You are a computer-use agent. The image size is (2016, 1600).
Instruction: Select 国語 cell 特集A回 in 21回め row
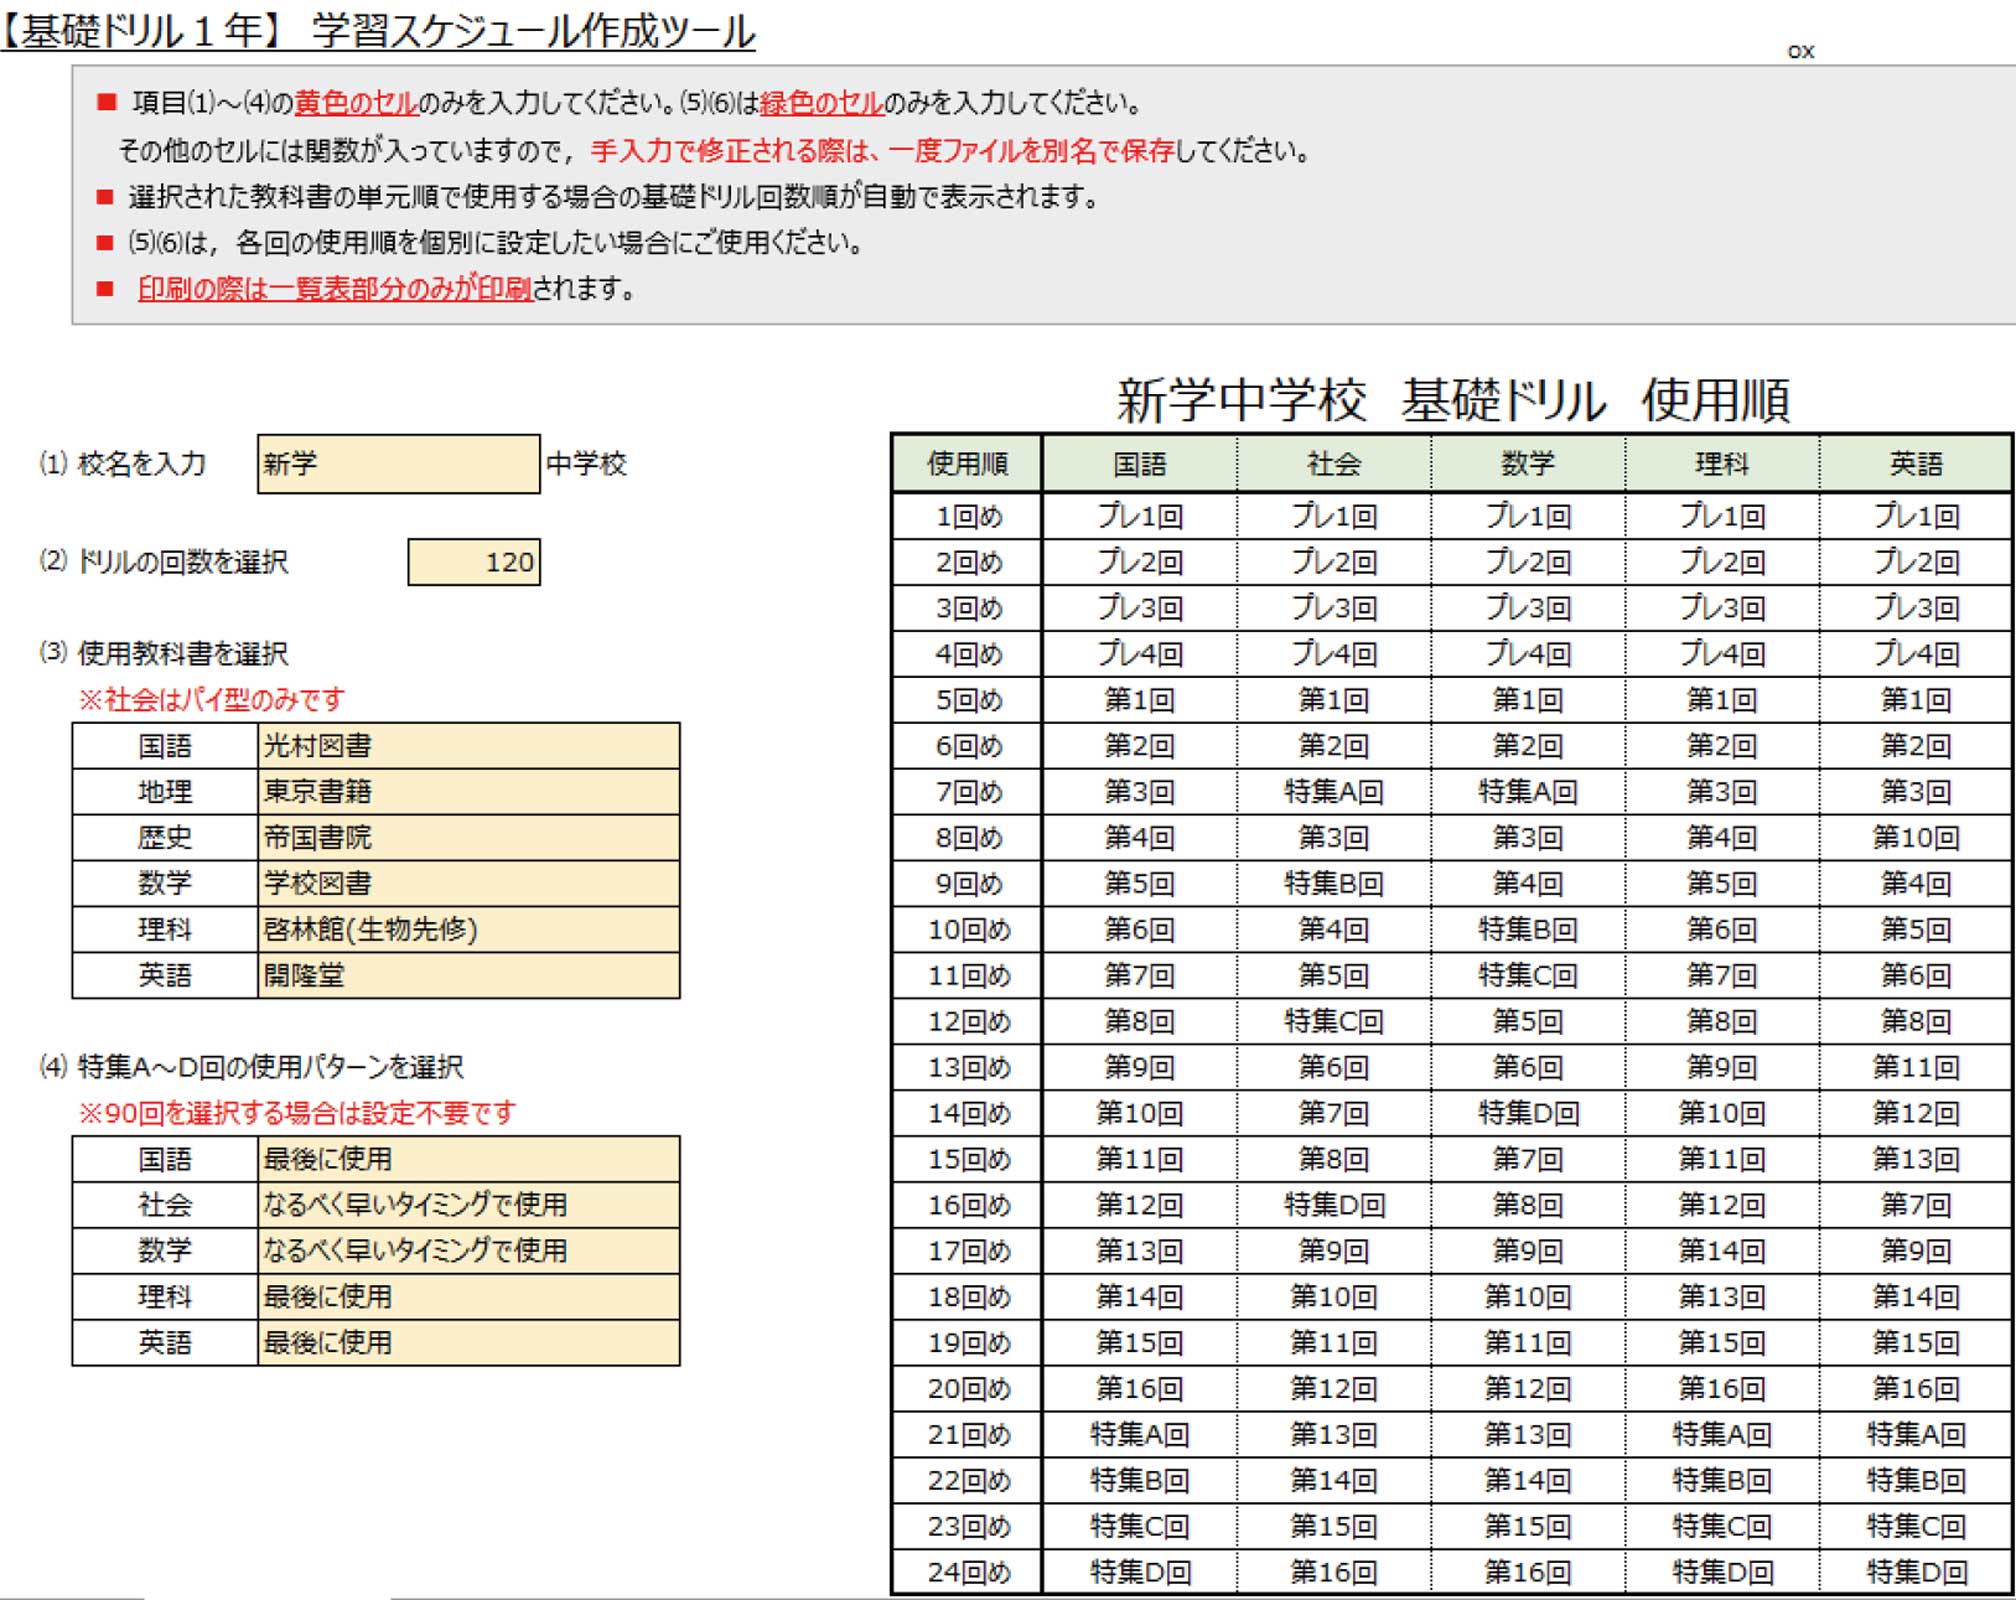(x=1140, y=1435)
